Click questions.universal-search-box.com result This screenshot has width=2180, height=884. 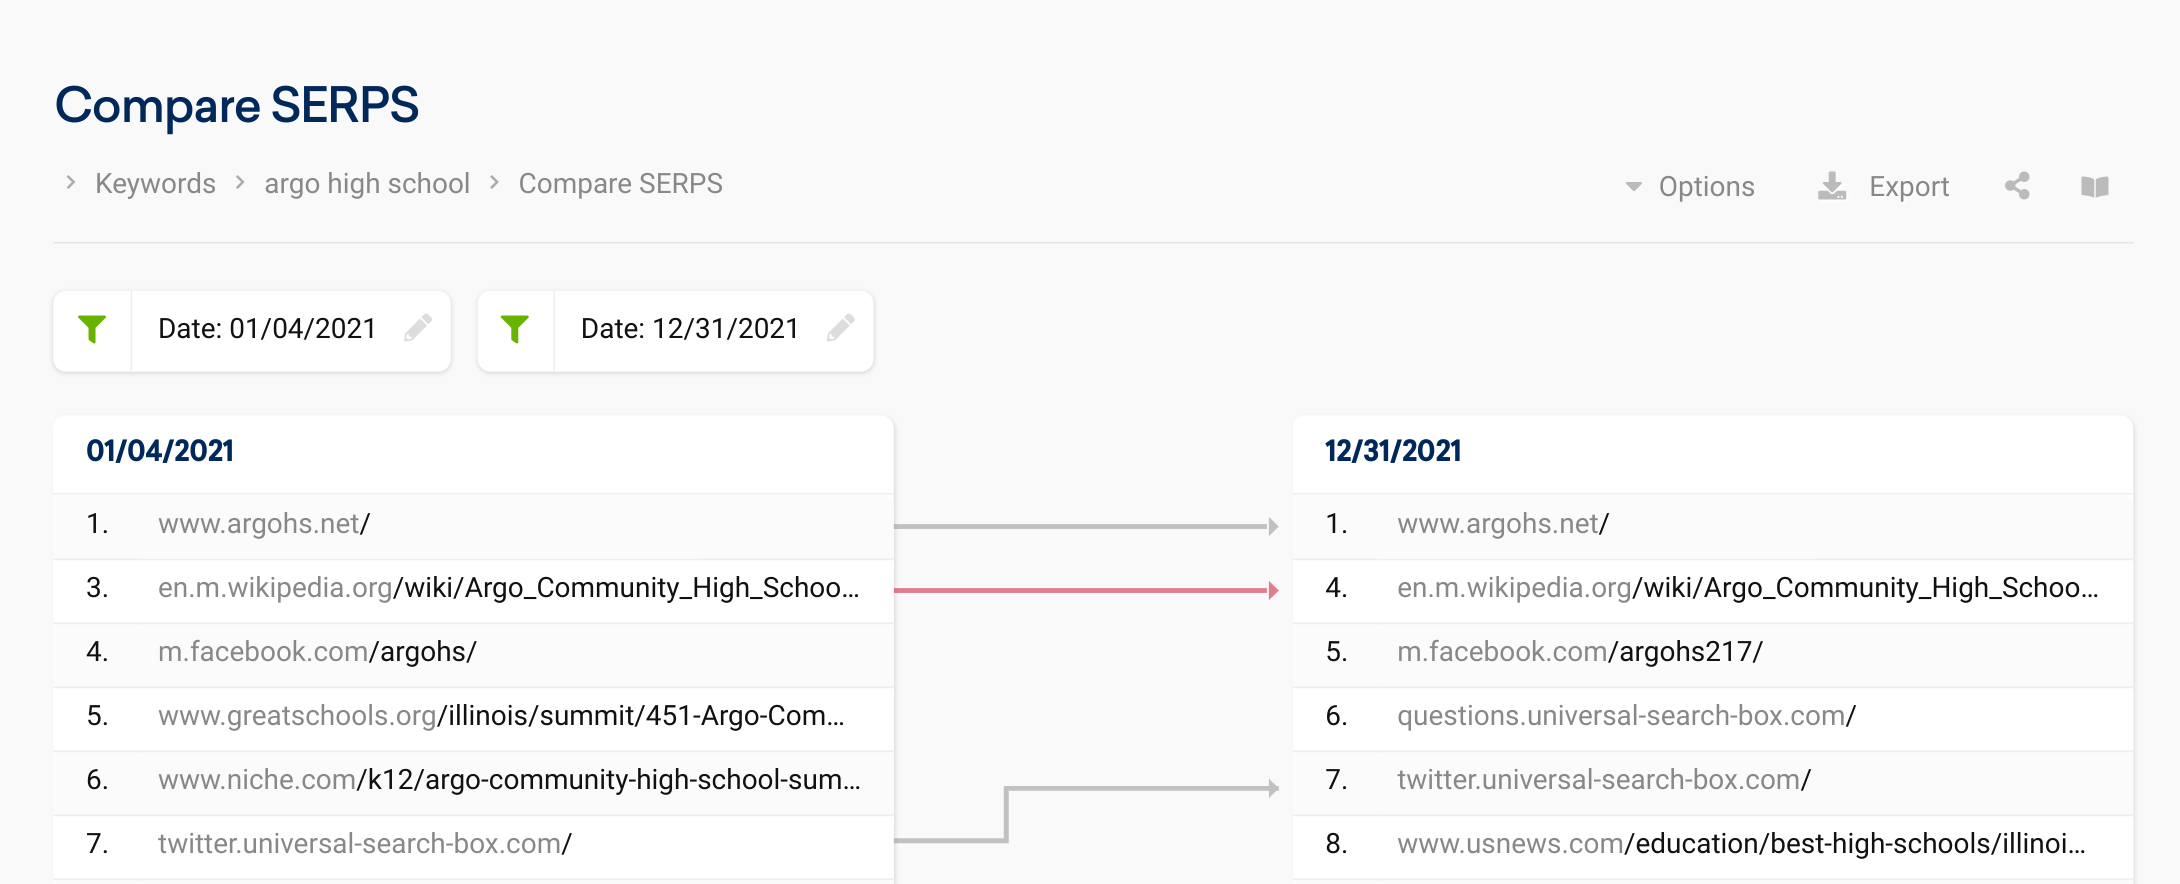pos(1626,716)
